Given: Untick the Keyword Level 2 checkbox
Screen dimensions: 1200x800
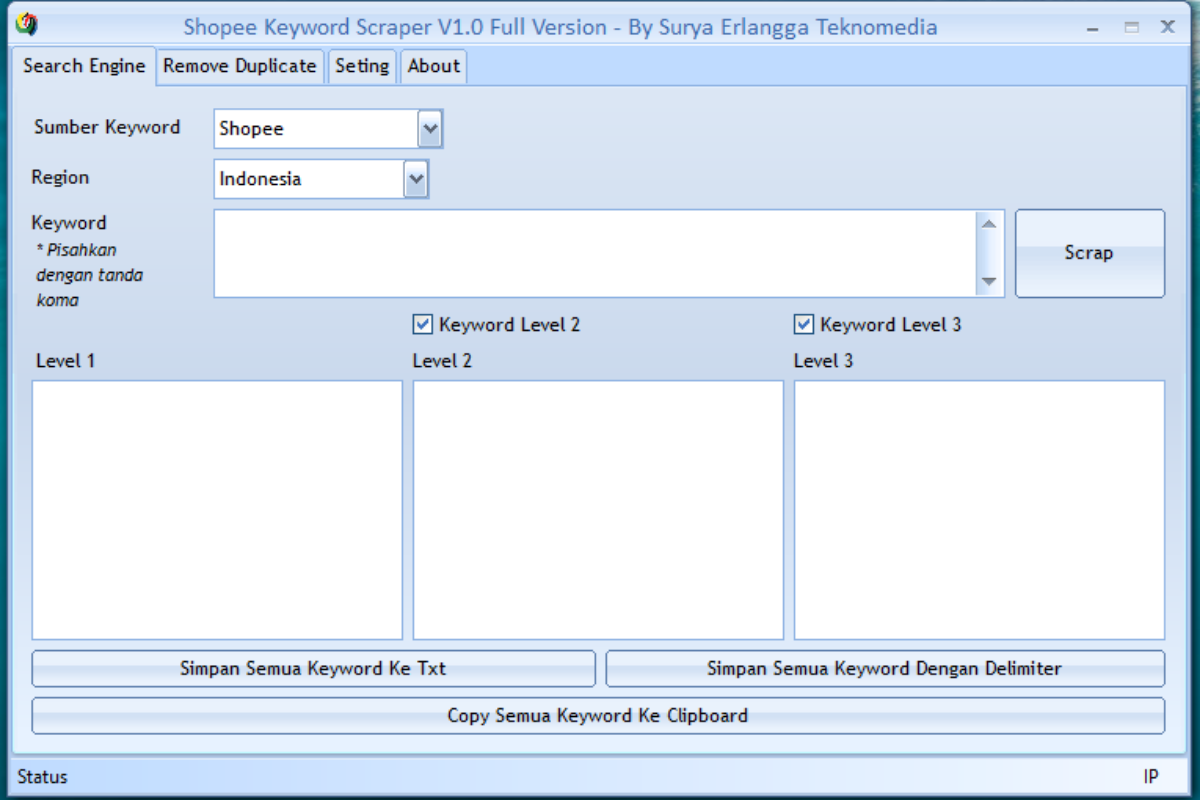Looking at the screenshot, I should pos(423,324).
